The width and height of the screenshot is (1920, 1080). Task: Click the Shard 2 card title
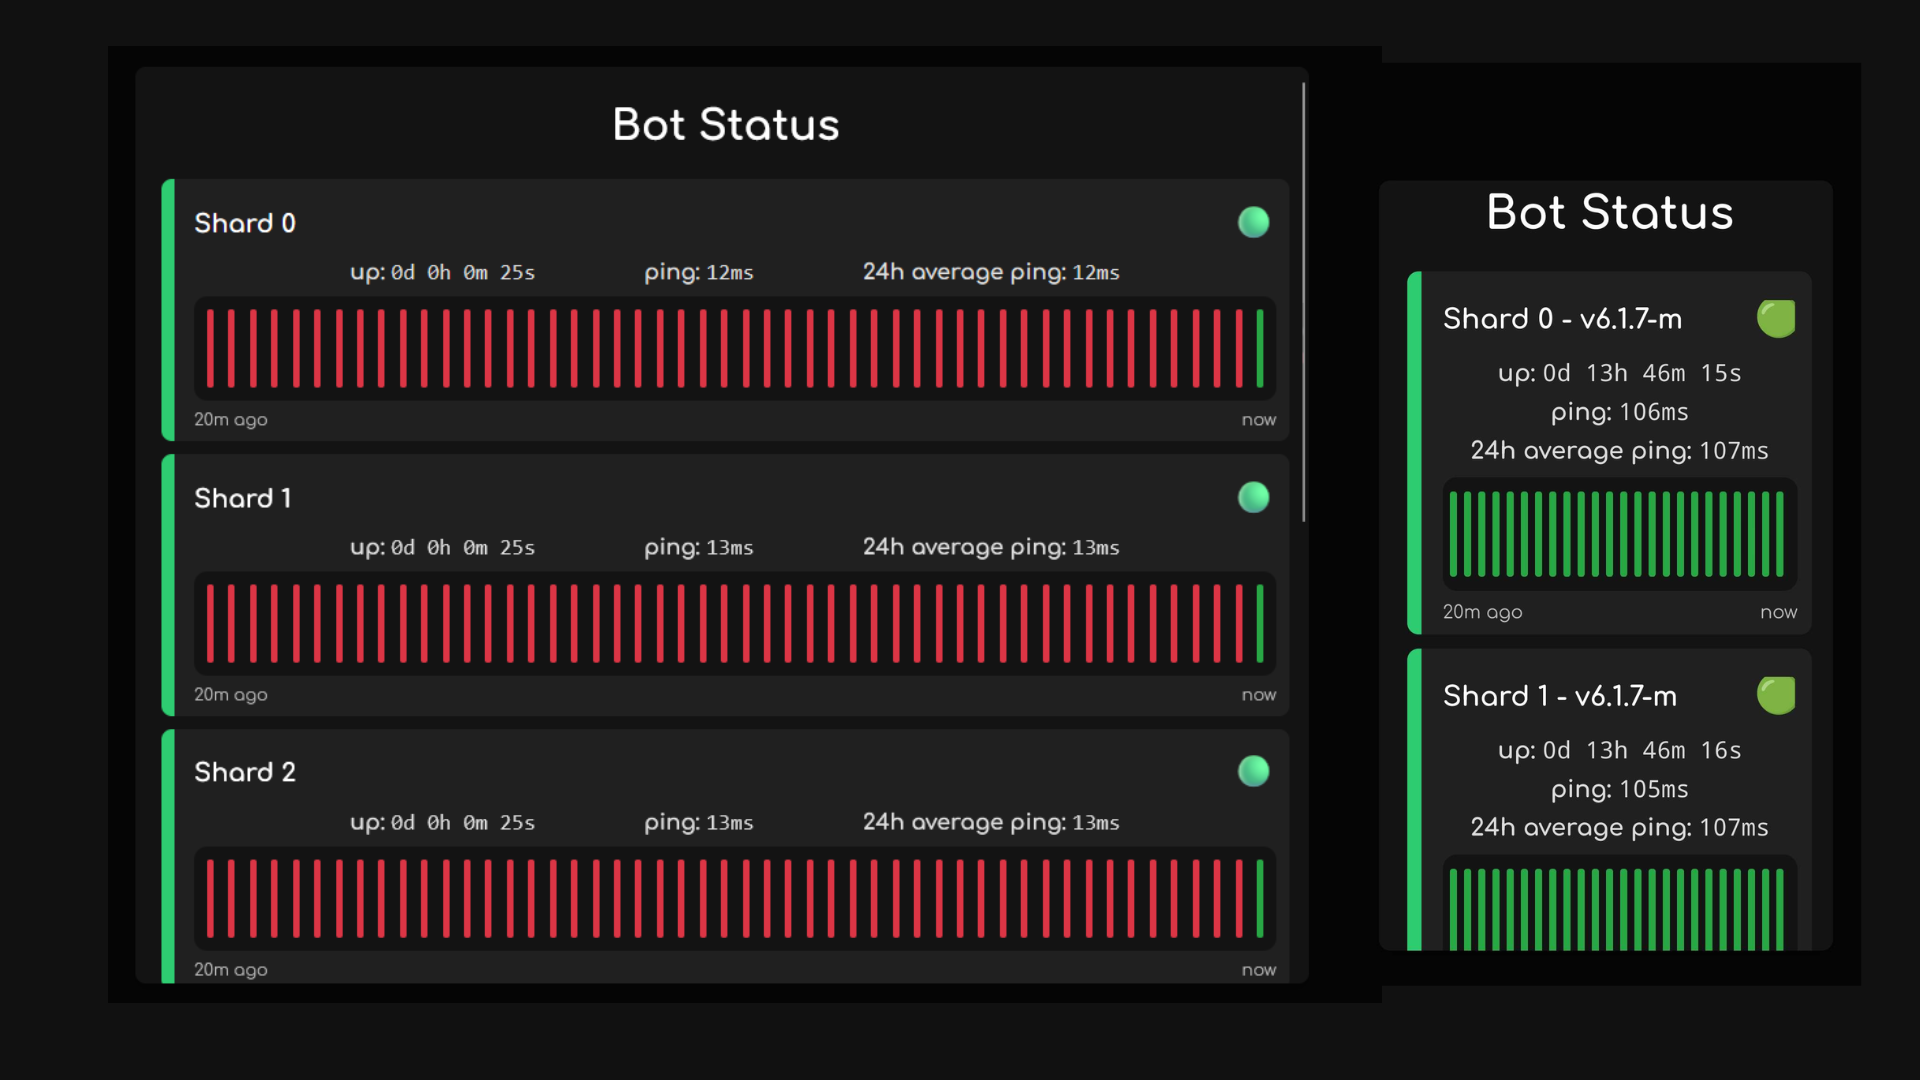click(x=245, y=772)
